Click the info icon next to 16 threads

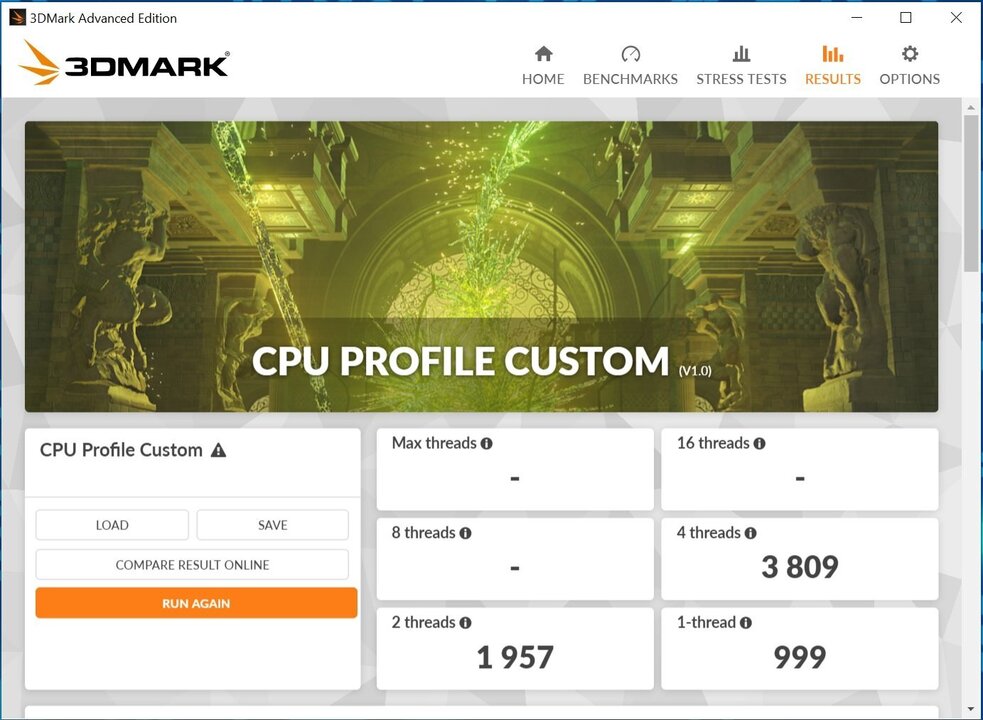point(760,444)
